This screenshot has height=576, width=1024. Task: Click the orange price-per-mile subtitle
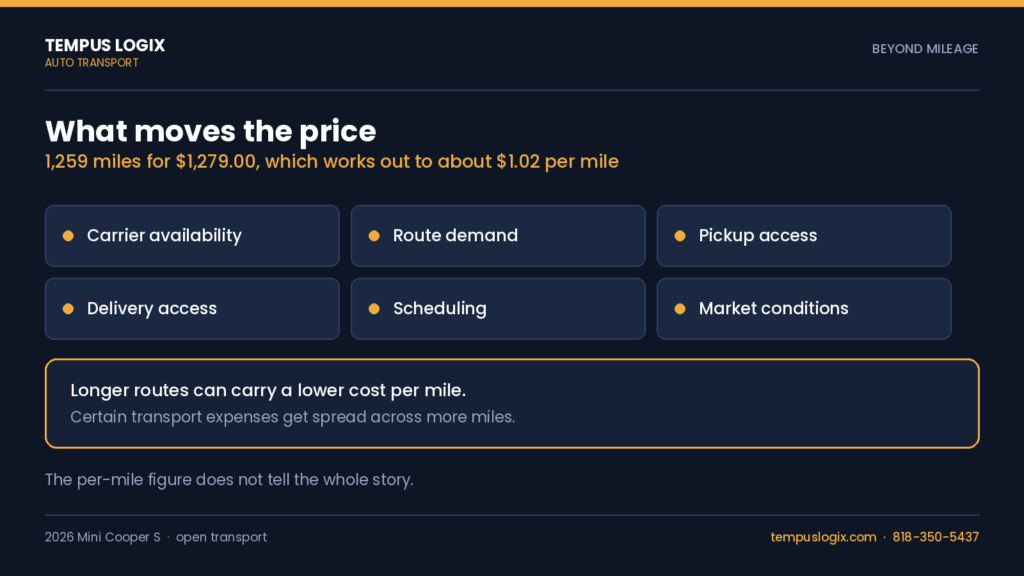click(332, 162)
